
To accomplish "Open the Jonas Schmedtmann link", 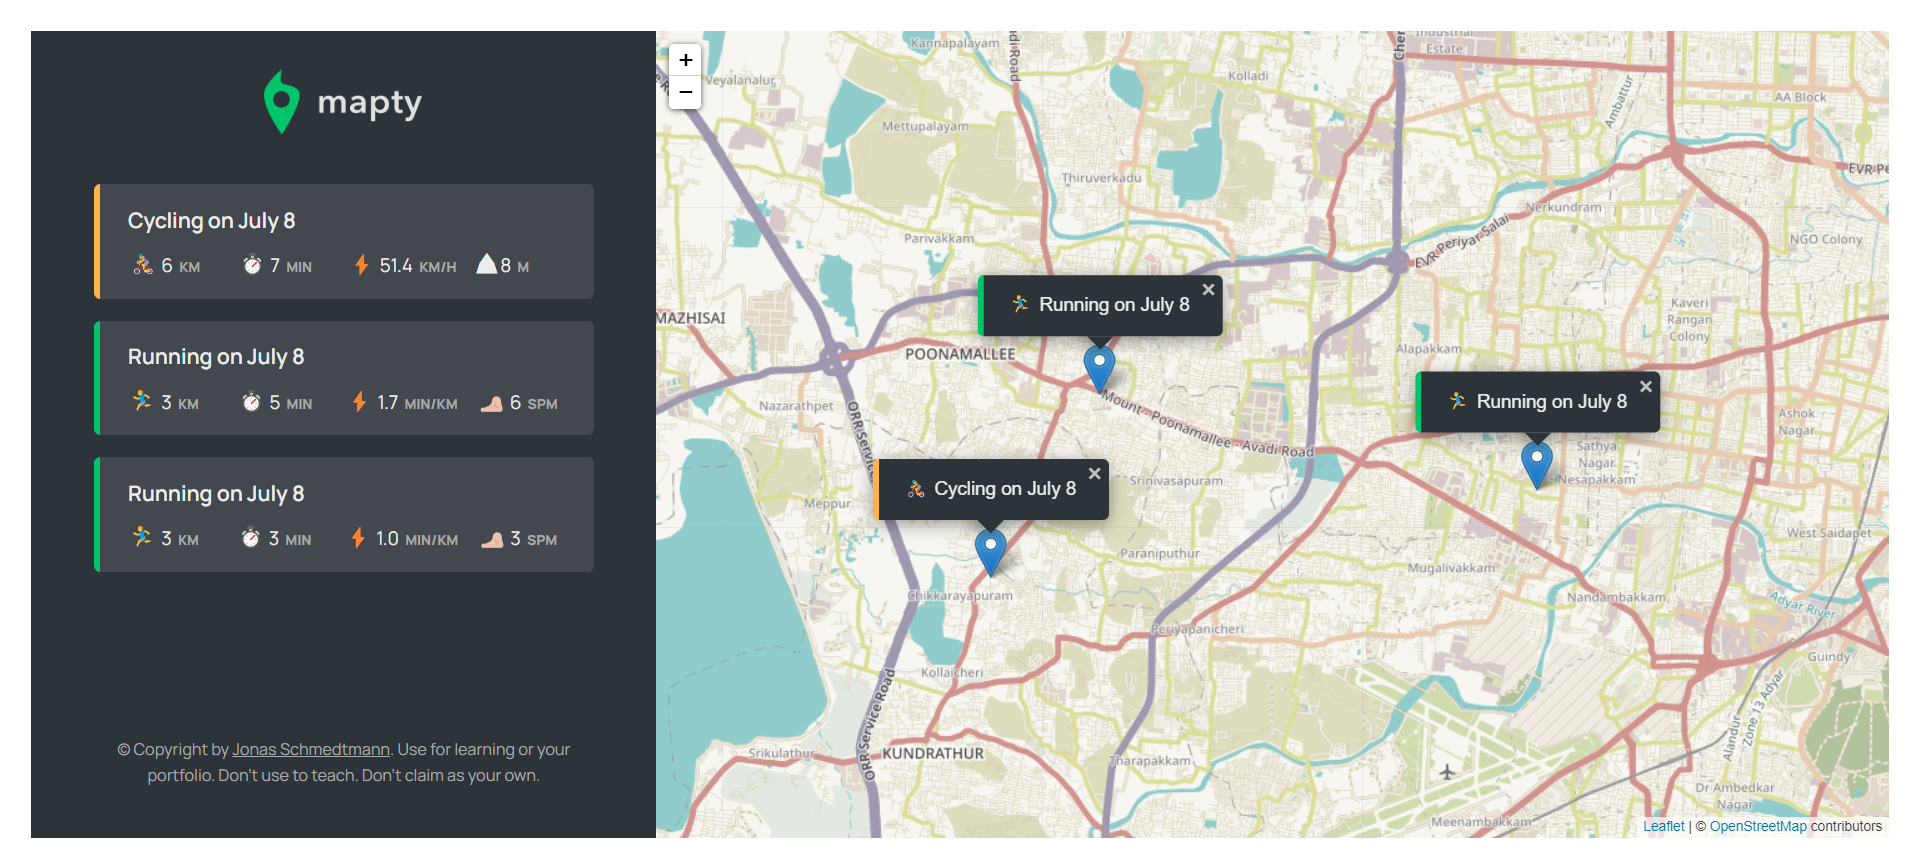I will tap(311, 749).
